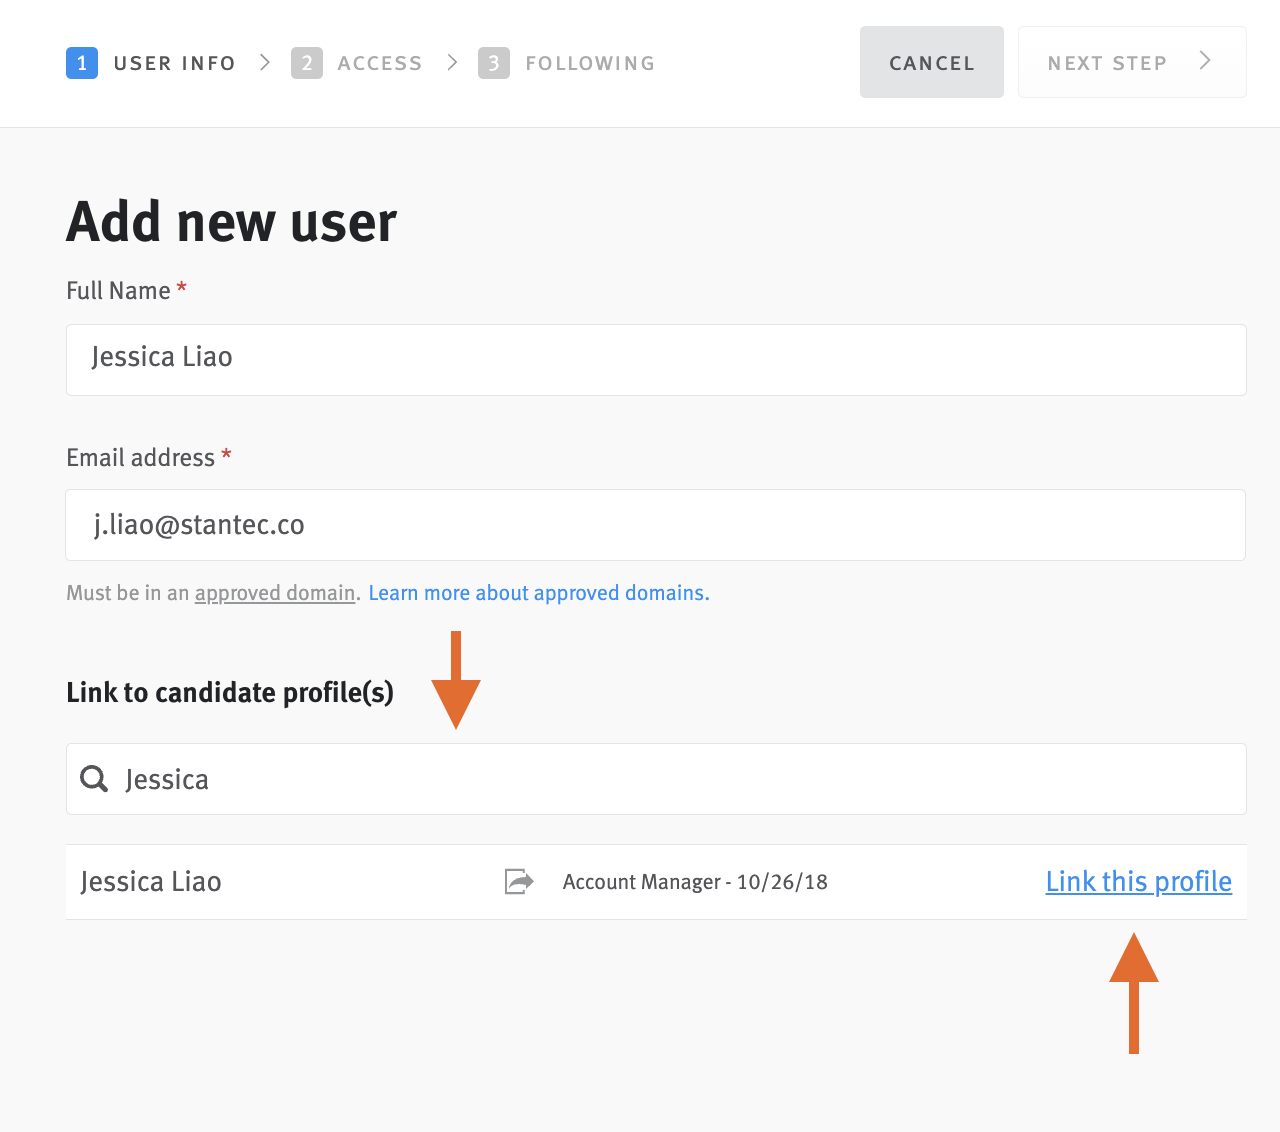
Task: Switch to the FOLLOWING step
Action: 590,62
